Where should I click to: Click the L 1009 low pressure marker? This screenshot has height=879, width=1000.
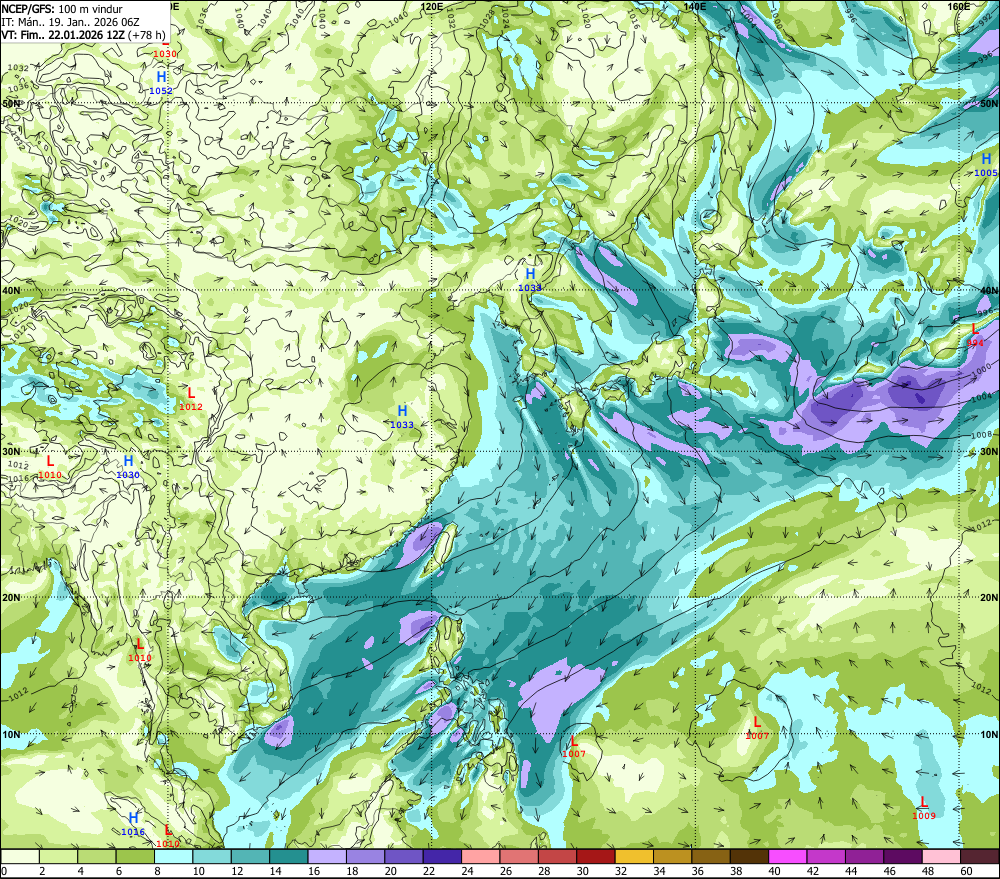click(923, 808)
